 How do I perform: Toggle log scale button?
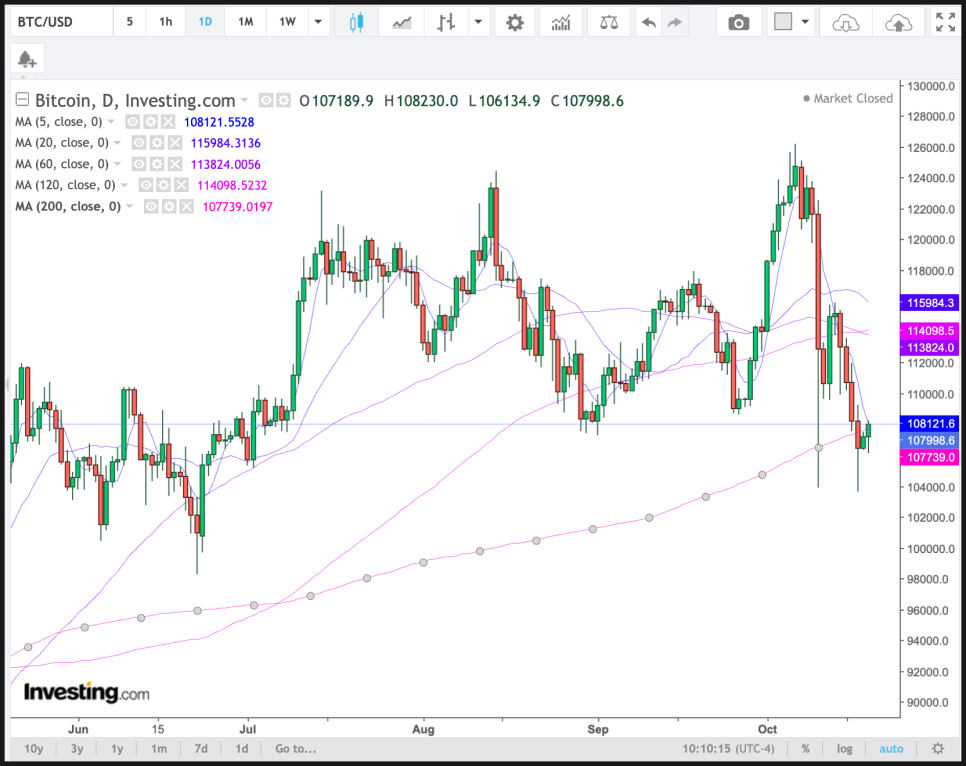click(x=845, y=749)
